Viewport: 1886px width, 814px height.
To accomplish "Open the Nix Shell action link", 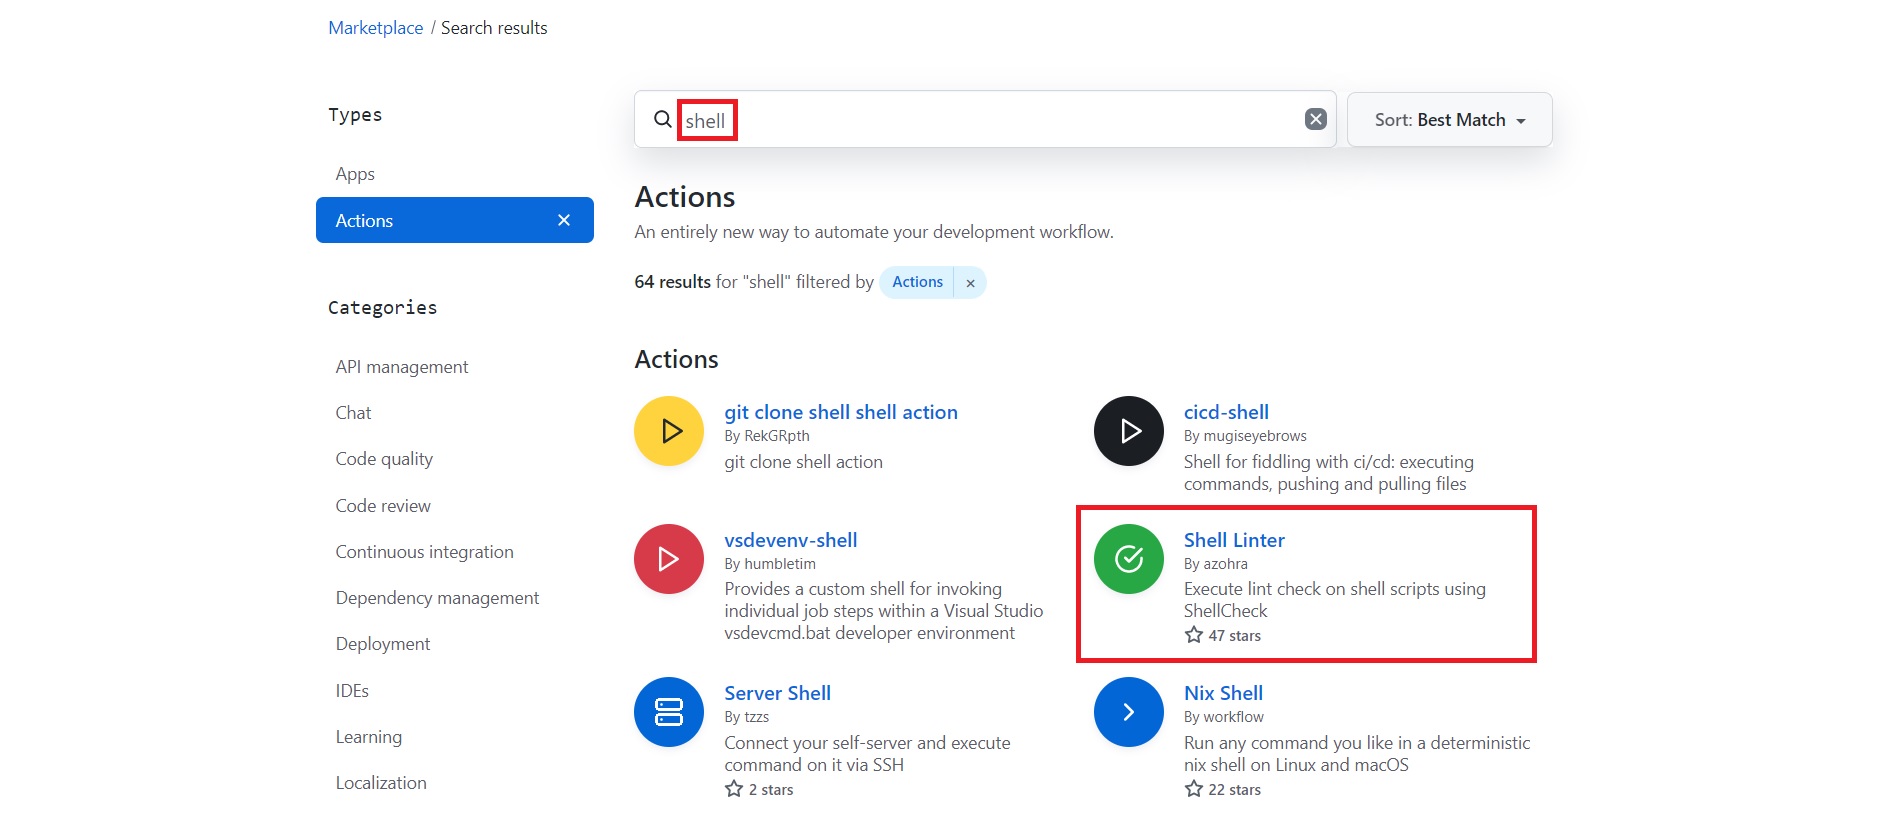I will [x=1223, y=693].
